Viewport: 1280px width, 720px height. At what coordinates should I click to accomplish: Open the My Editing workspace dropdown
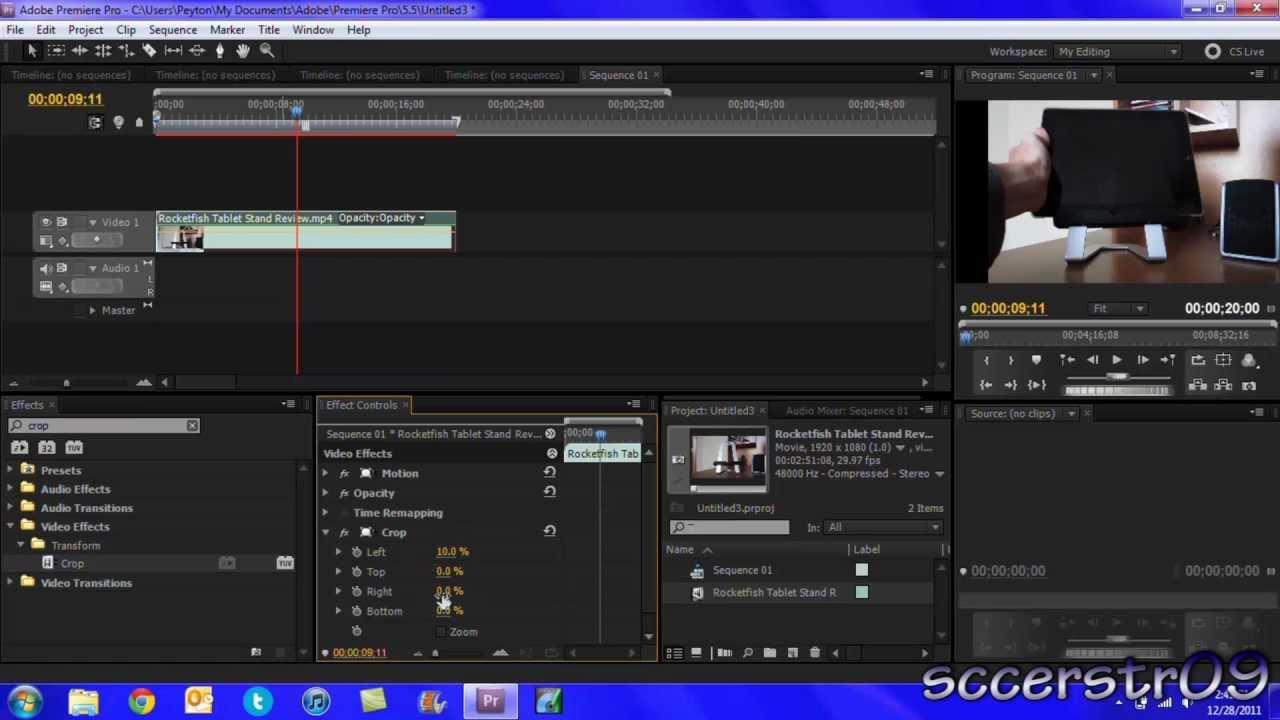click(x=1118, y=52)
